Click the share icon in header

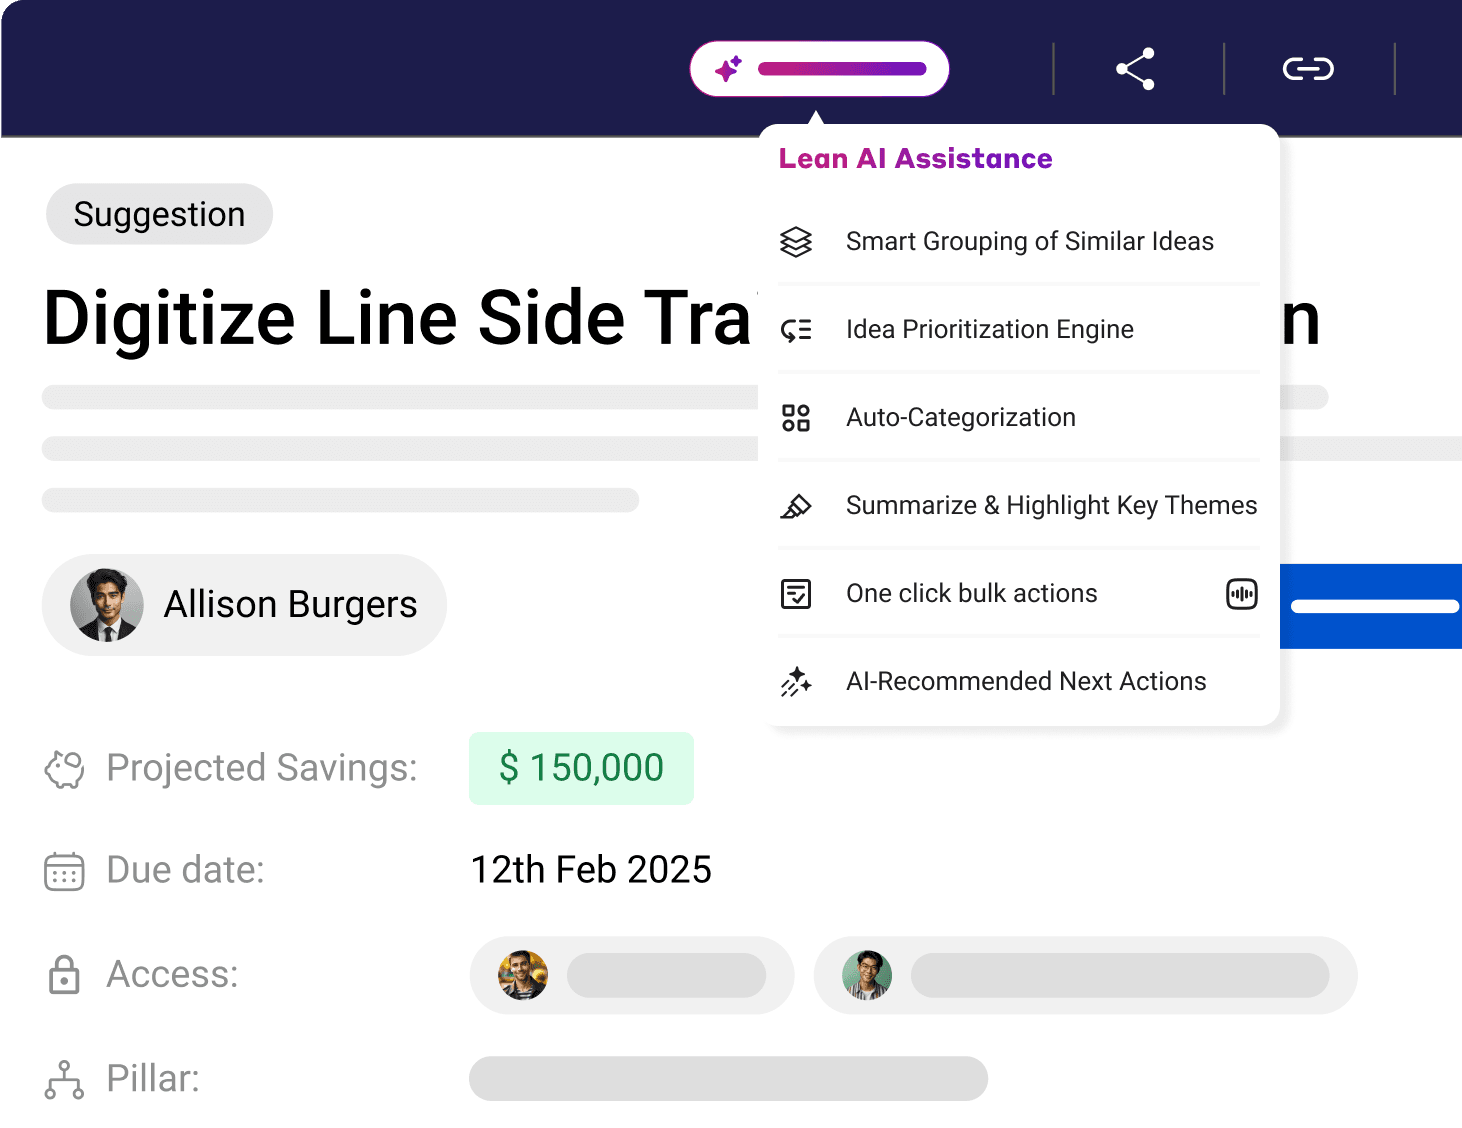click(1136, 69)
